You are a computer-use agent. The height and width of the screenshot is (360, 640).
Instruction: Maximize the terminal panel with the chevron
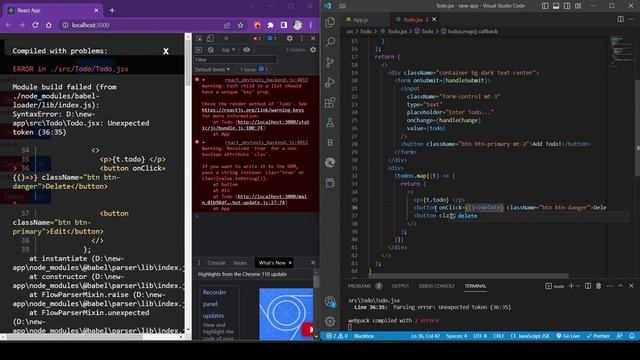(x=620, y=286)
